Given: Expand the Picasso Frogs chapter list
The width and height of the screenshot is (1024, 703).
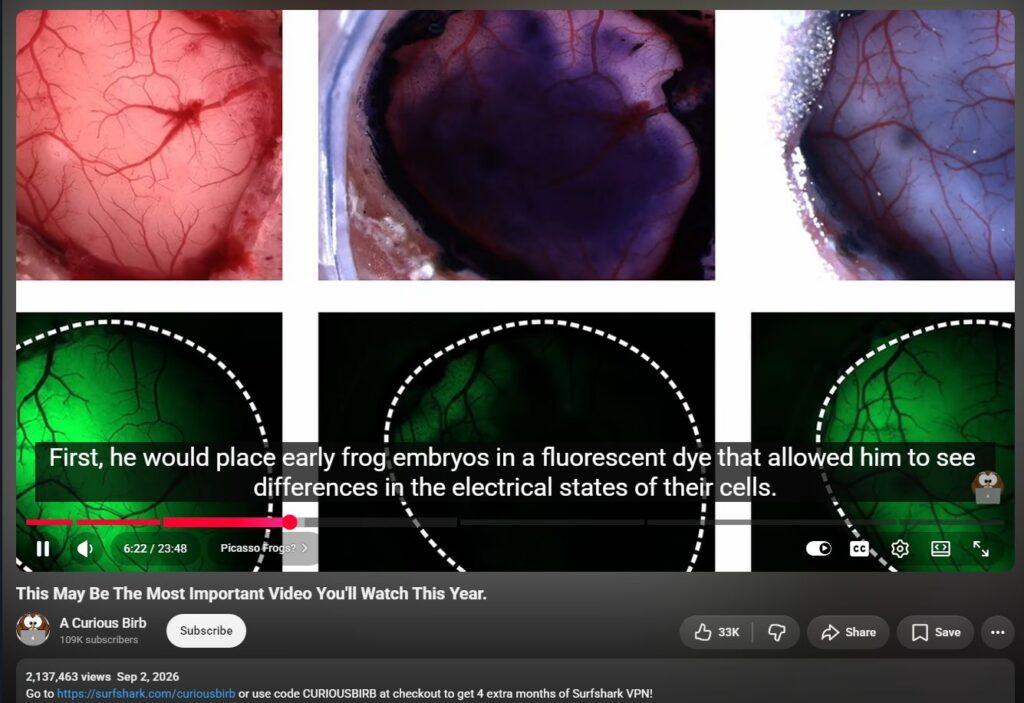Looking at the screenshot, I should pos(264,548).
